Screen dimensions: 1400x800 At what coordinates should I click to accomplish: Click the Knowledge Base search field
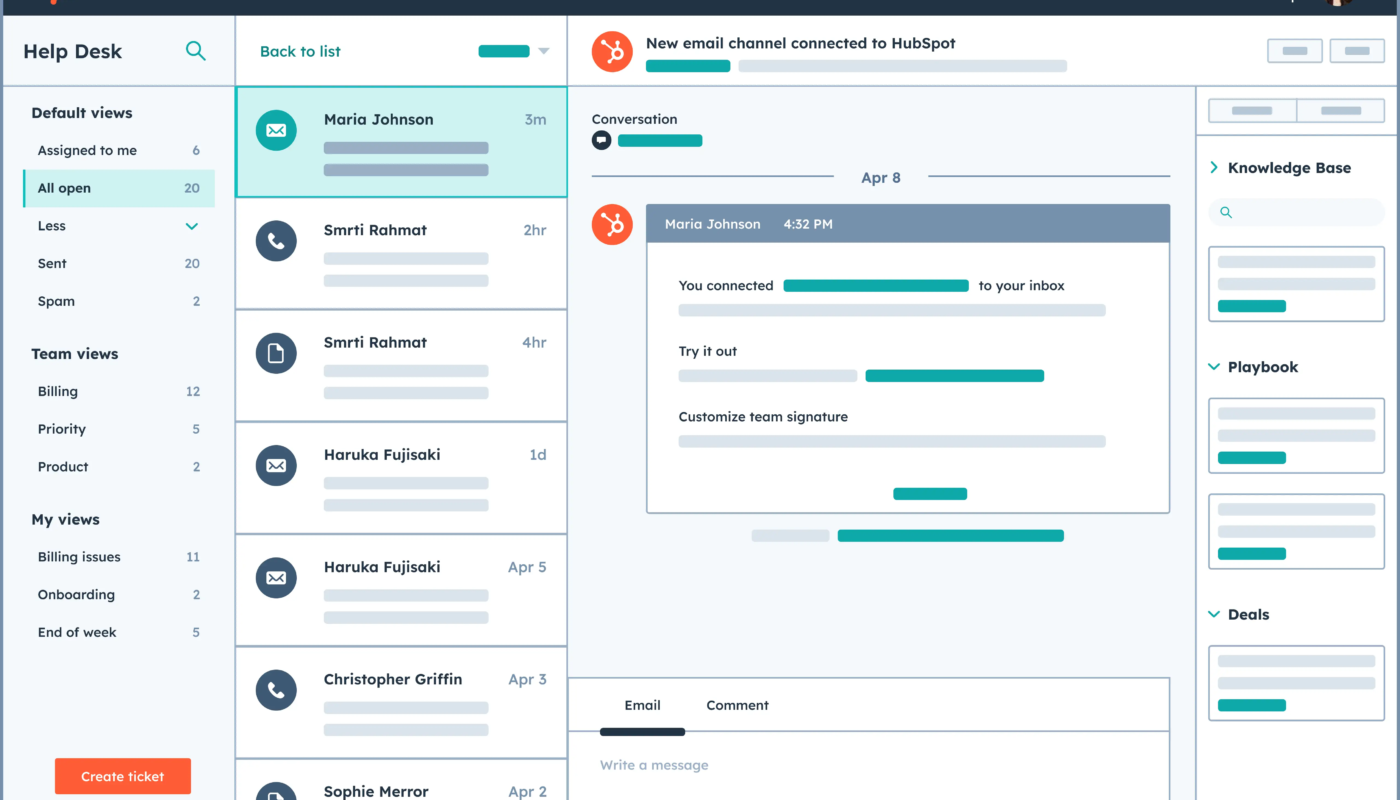1297,212
